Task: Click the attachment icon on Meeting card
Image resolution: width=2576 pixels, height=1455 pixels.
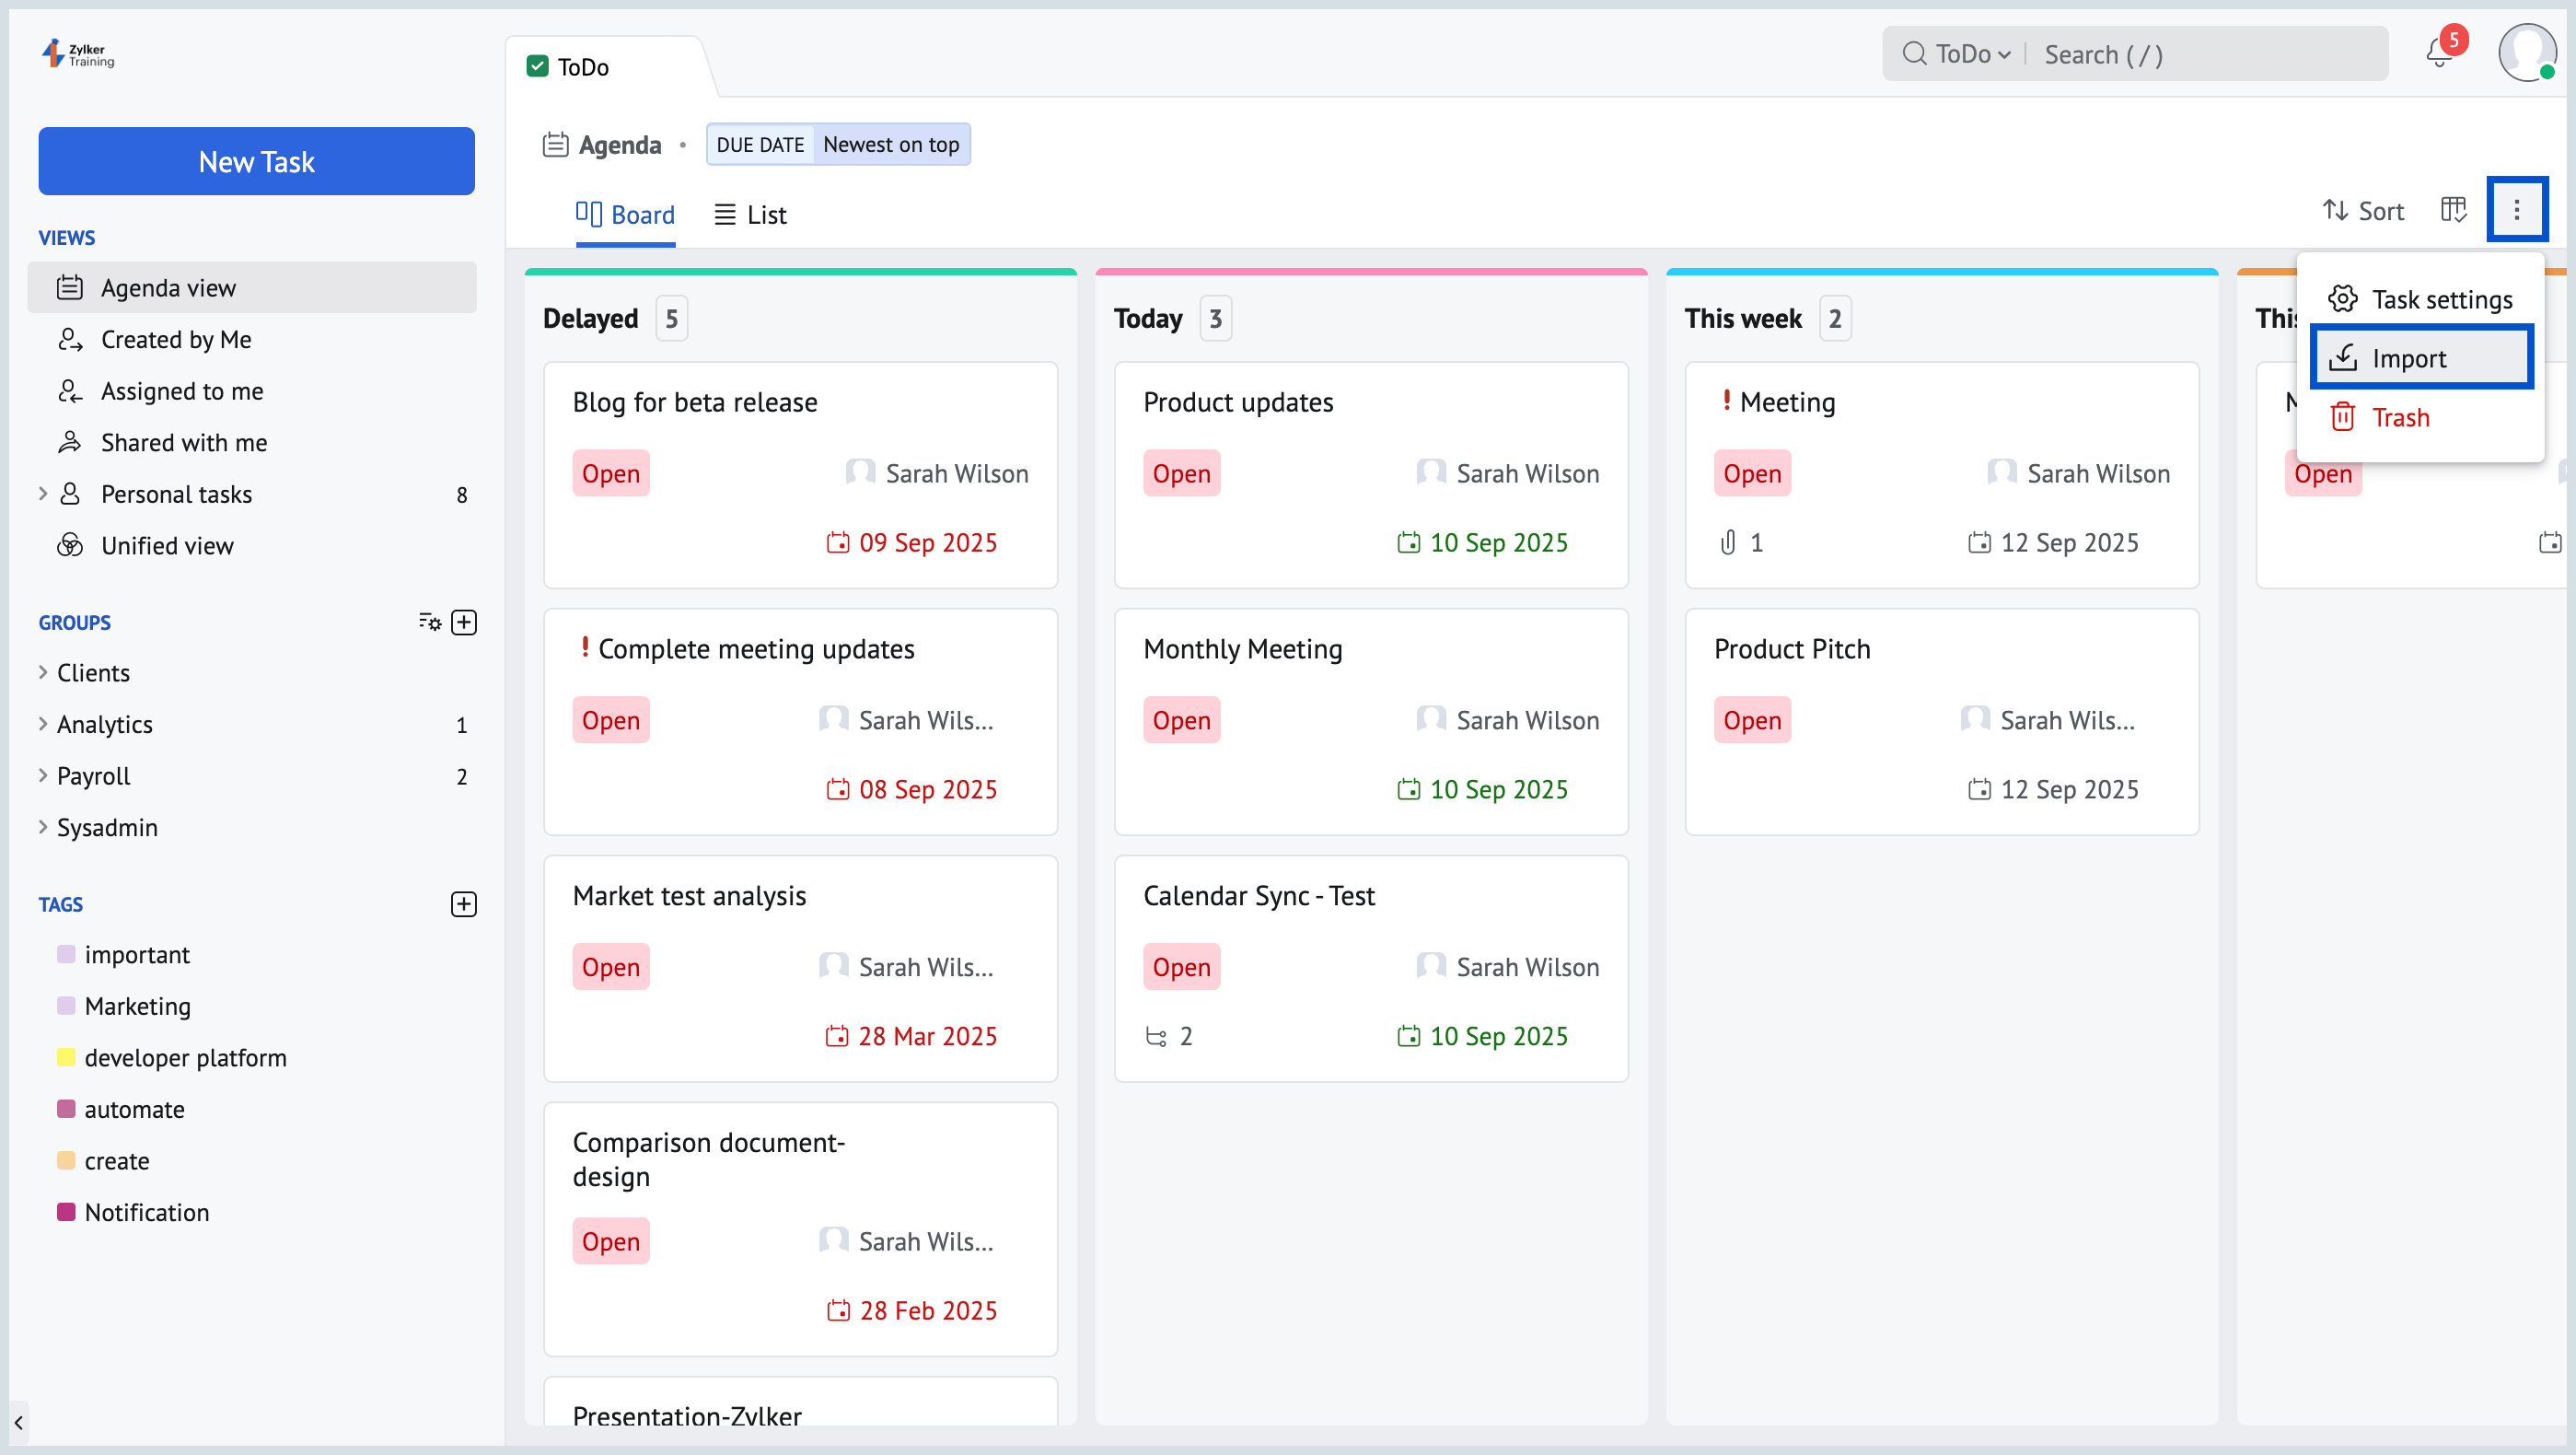Action: (x=1728, y=542)
